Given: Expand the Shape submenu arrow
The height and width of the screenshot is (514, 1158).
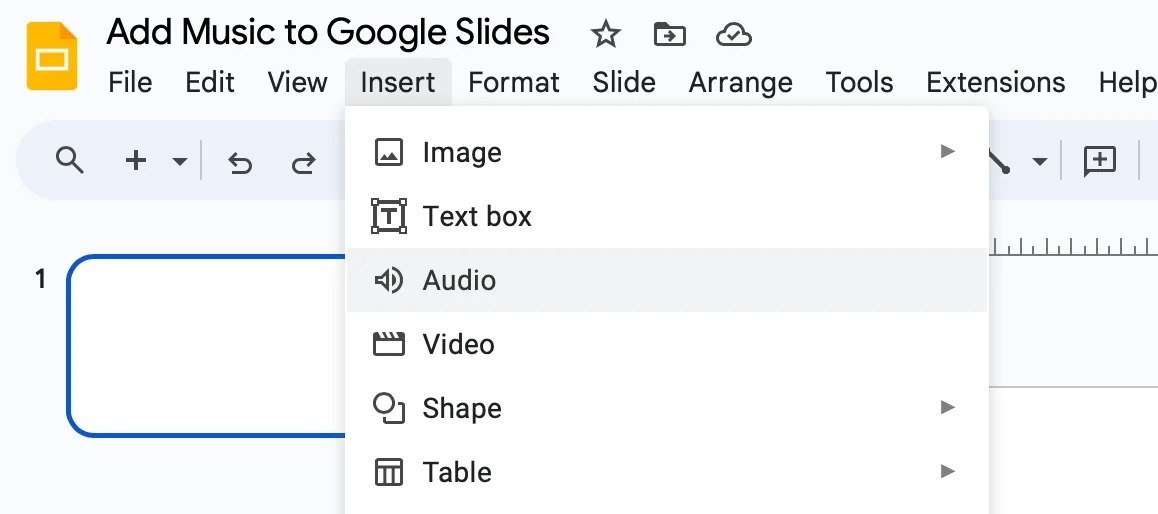Looking at the screenshot, I should tap(948, 407).
